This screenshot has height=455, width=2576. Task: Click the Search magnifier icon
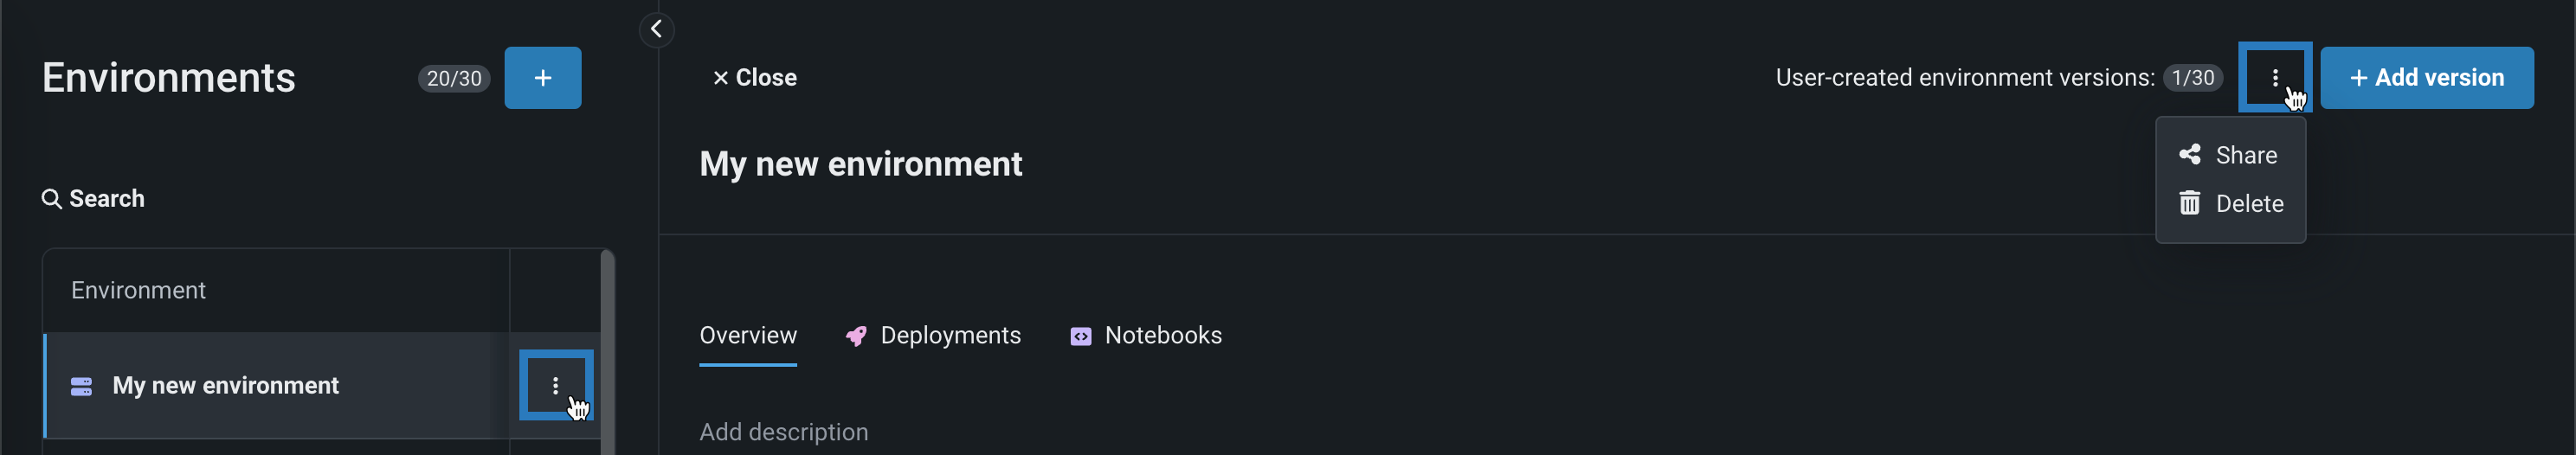pos(51,199)
